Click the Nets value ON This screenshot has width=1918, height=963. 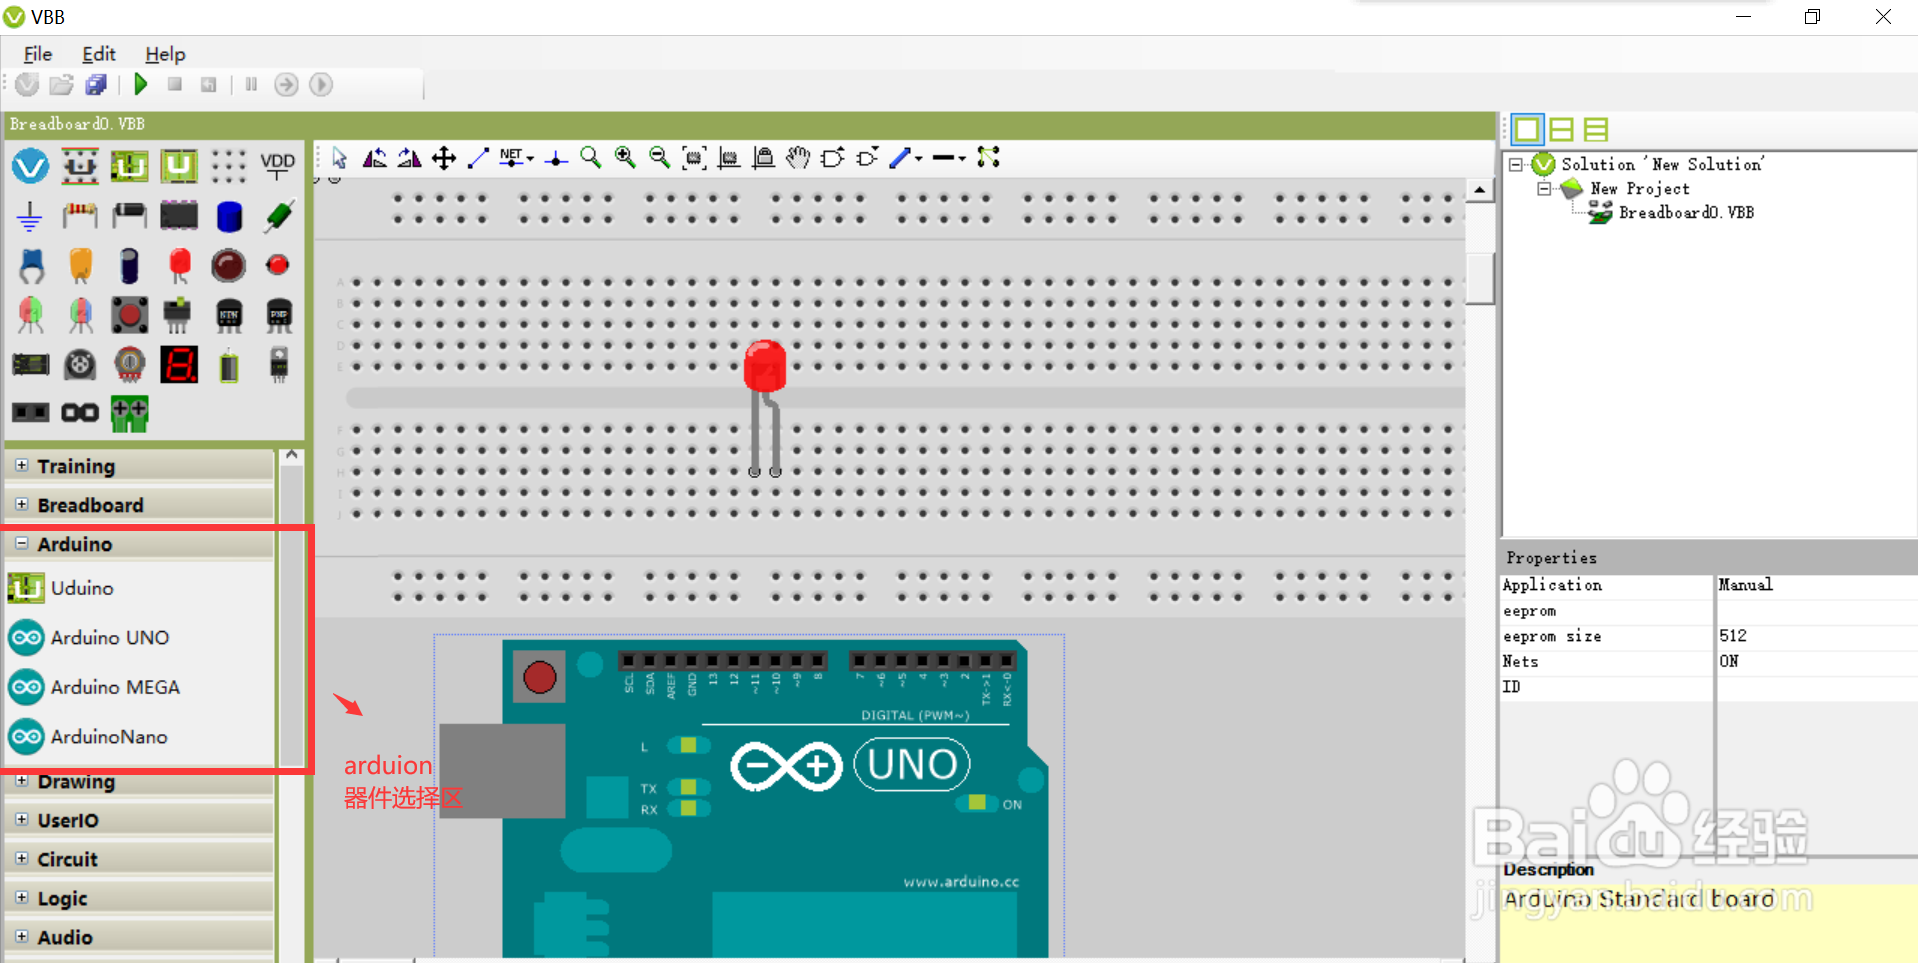(1729, 661)
